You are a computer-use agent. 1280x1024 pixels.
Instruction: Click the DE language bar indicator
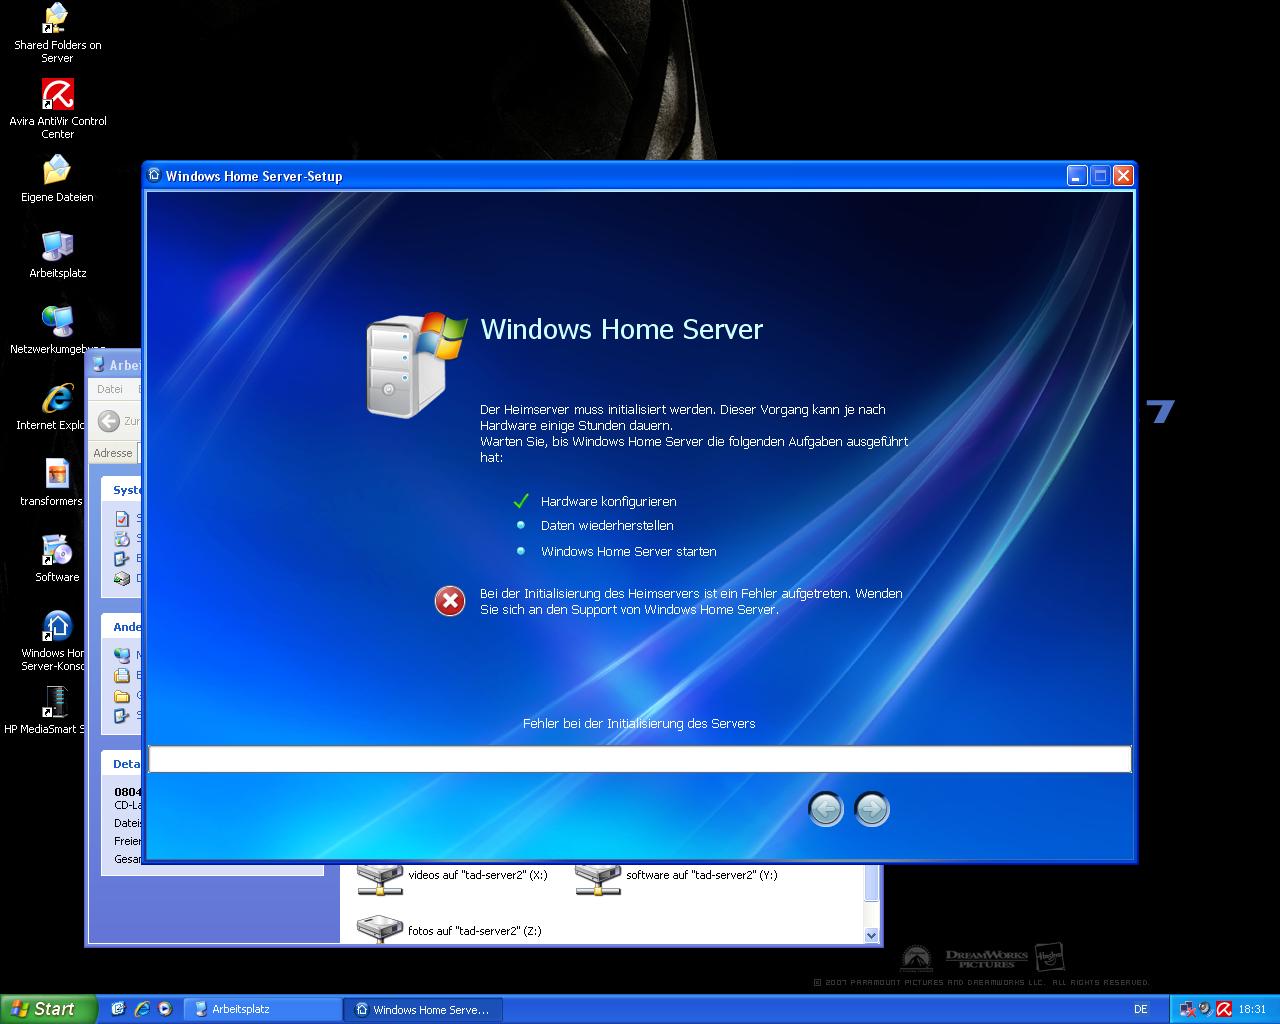pos(1141,1010)
